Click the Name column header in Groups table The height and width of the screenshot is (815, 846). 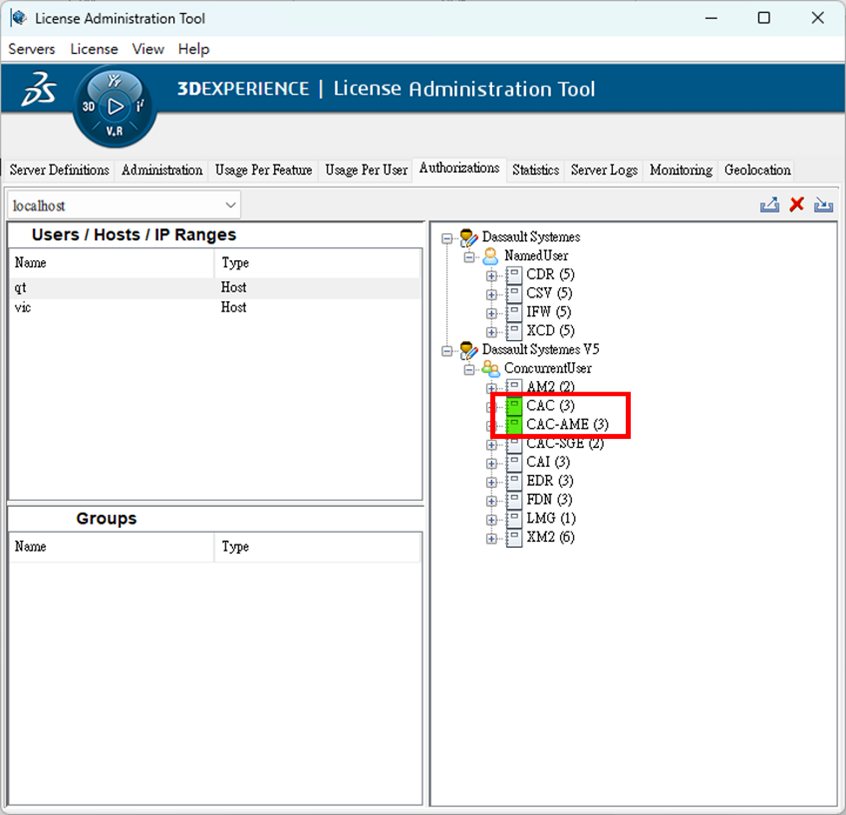pos(112,547)
